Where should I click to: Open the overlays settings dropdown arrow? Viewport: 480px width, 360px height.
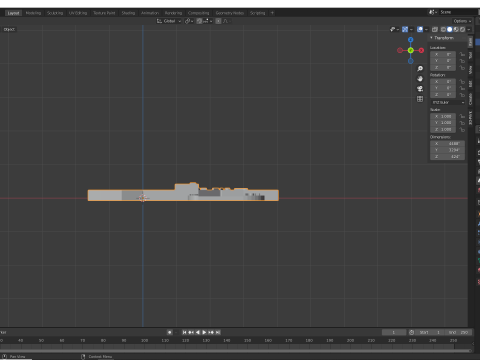coord(426,29)
